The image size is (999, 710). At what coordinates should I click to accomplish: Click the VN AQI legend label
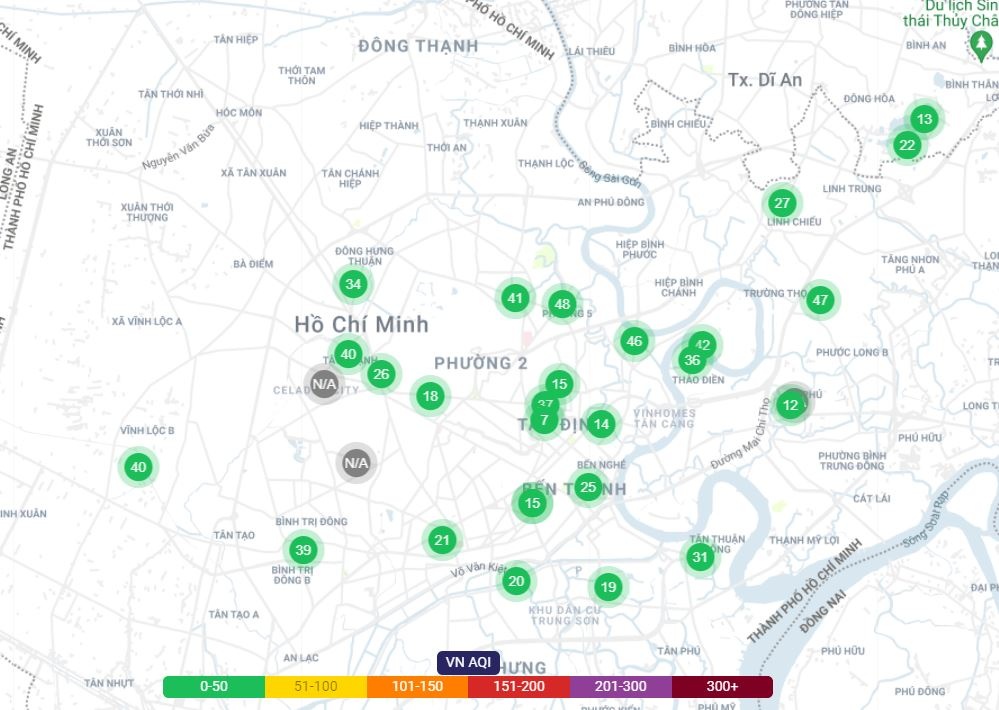(468, 662)
